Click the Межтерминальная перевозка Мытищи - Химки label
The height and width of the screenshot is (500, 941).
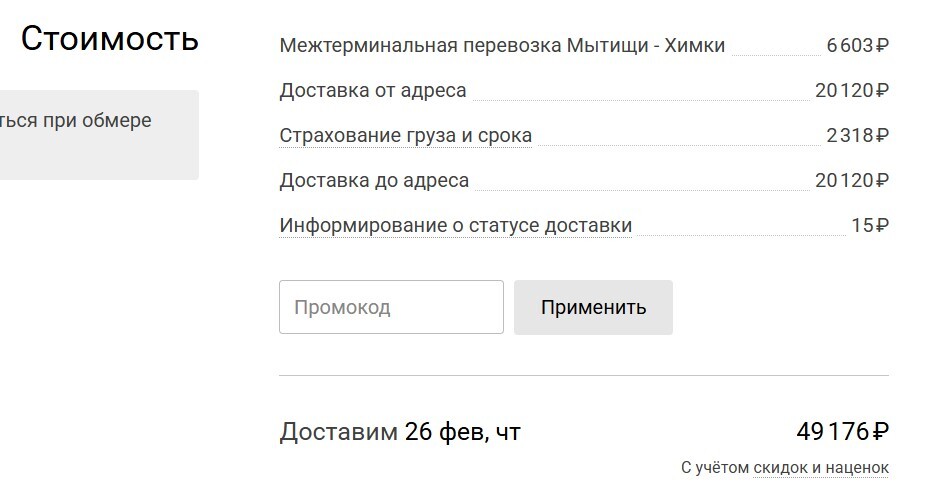[x=502, y=45]
